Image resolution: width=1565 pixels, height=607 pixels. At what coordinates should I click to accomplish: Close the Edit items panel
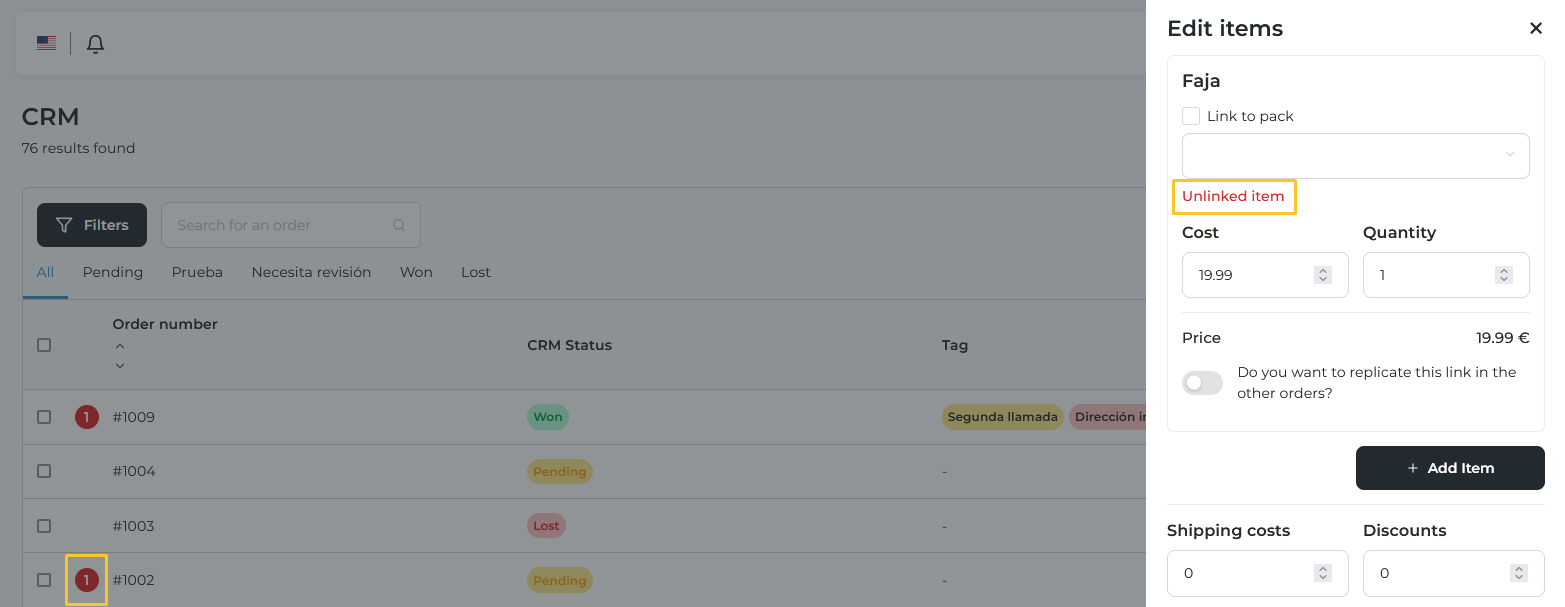pos(1536,29)
